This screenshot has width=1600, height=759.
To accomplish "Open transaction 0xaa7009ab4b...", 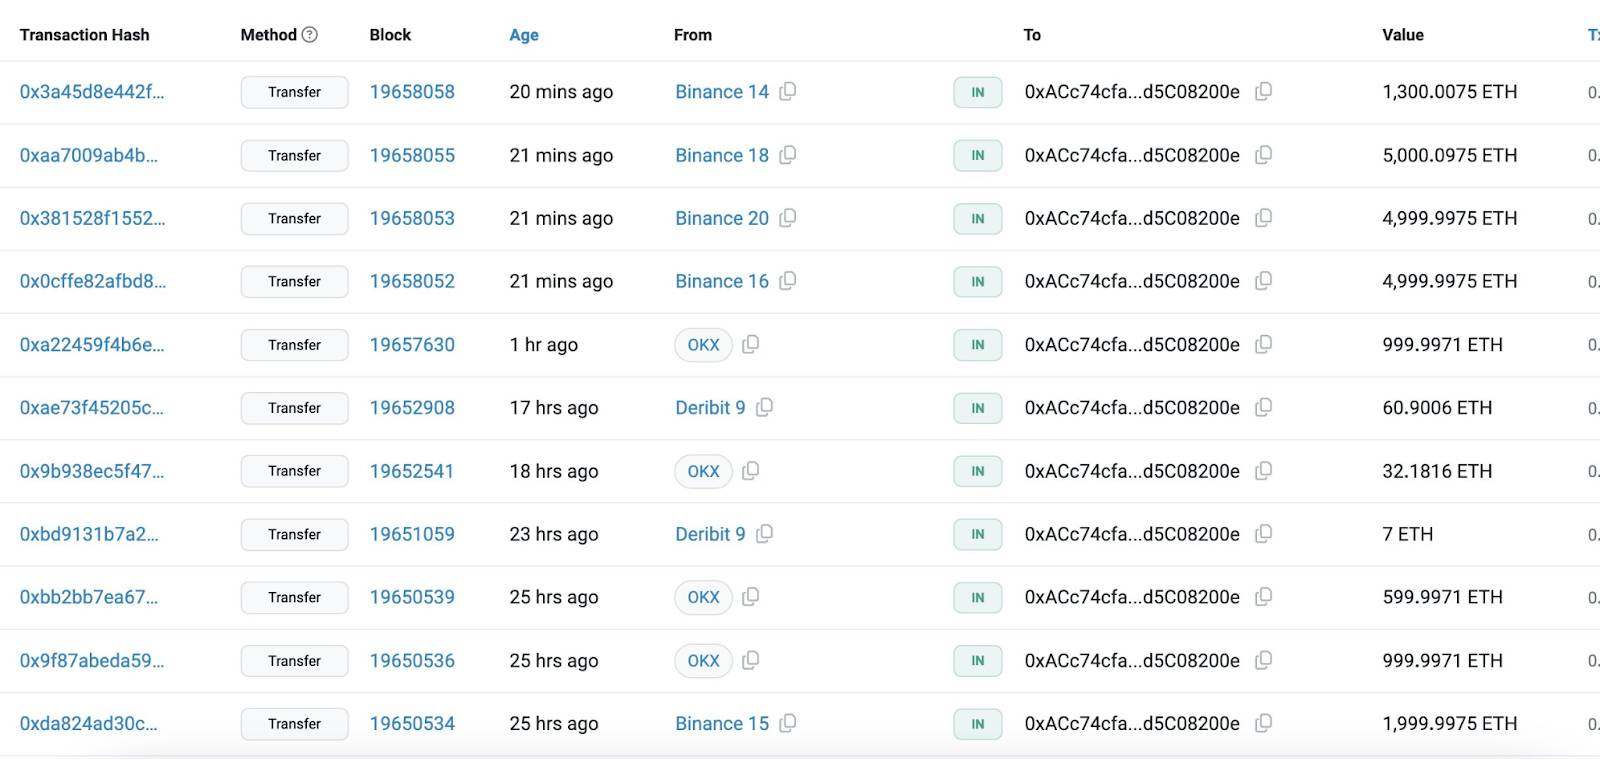I will click(x=89, y=155).
